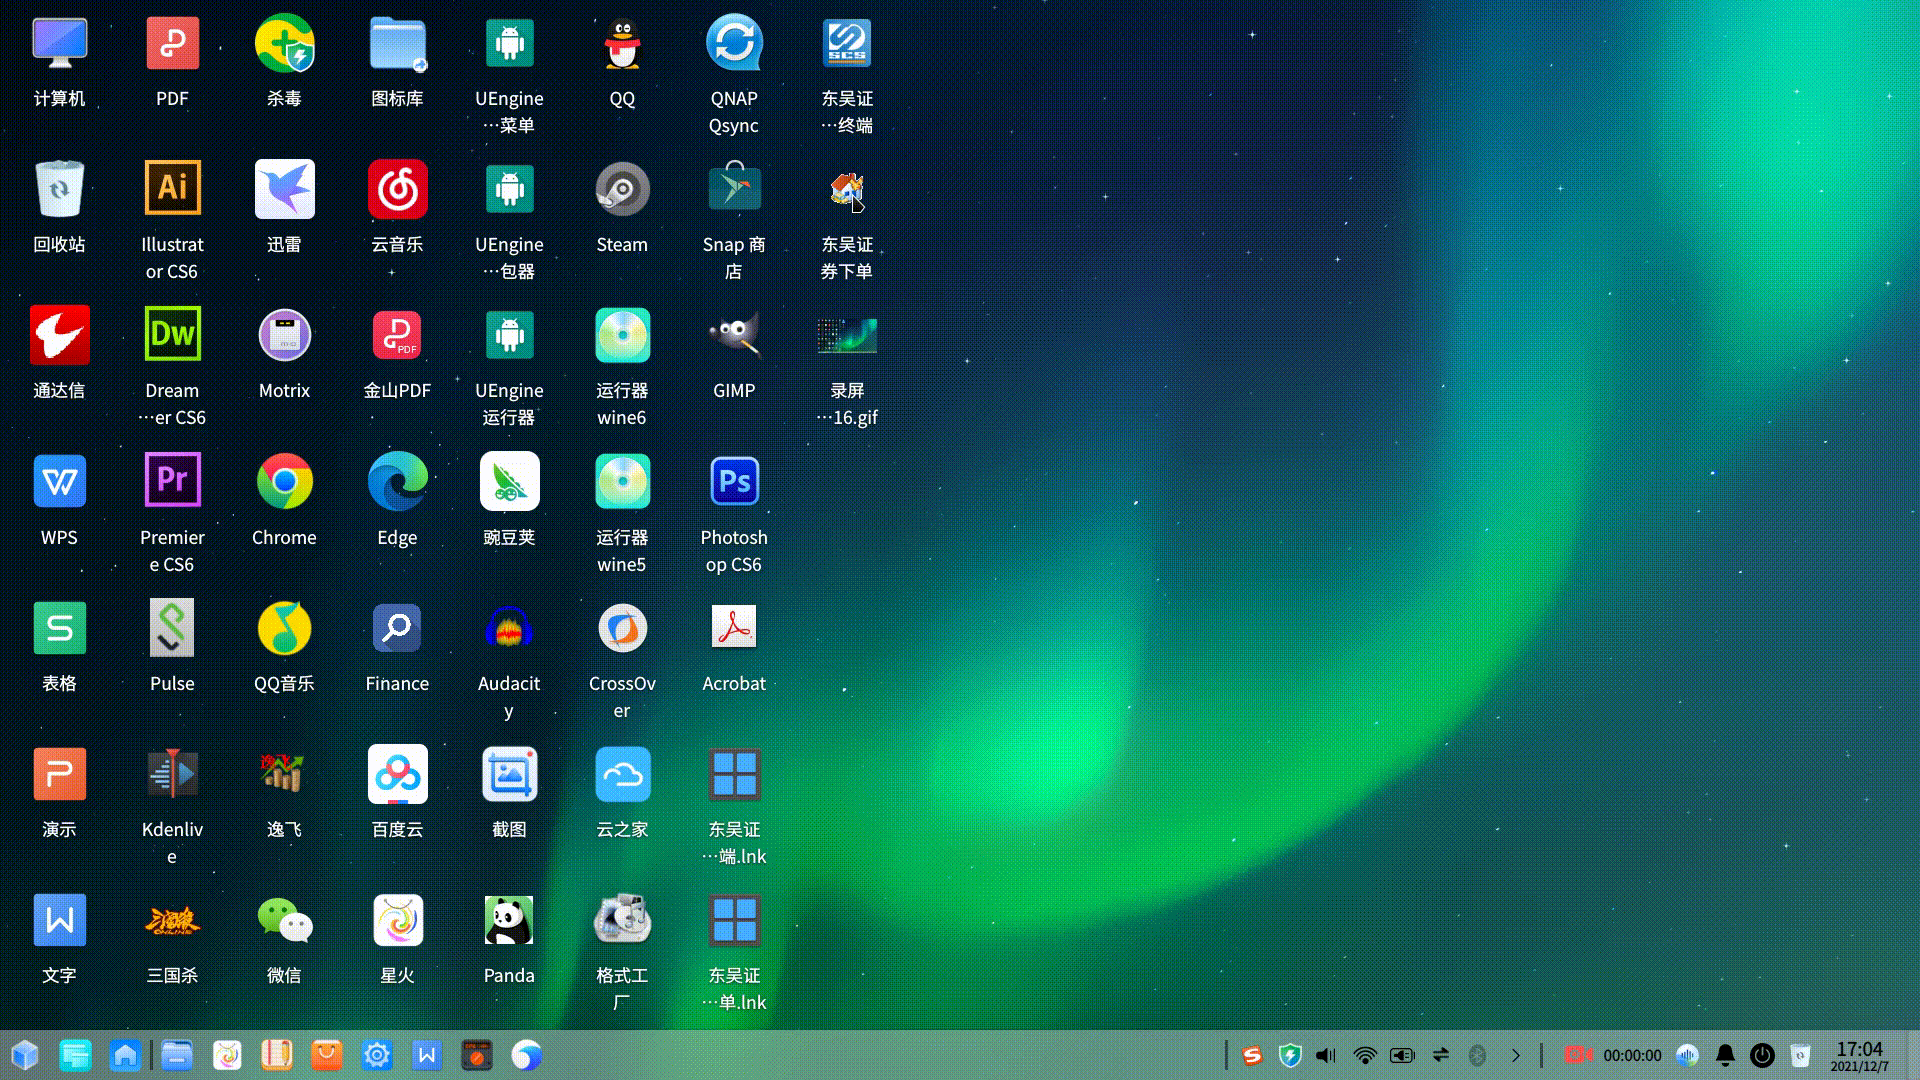Image resolution: width=1920 pixels, height=1080 pixels.
Task: Launch the GIMP image editor
Action: (x=734, y=335)
